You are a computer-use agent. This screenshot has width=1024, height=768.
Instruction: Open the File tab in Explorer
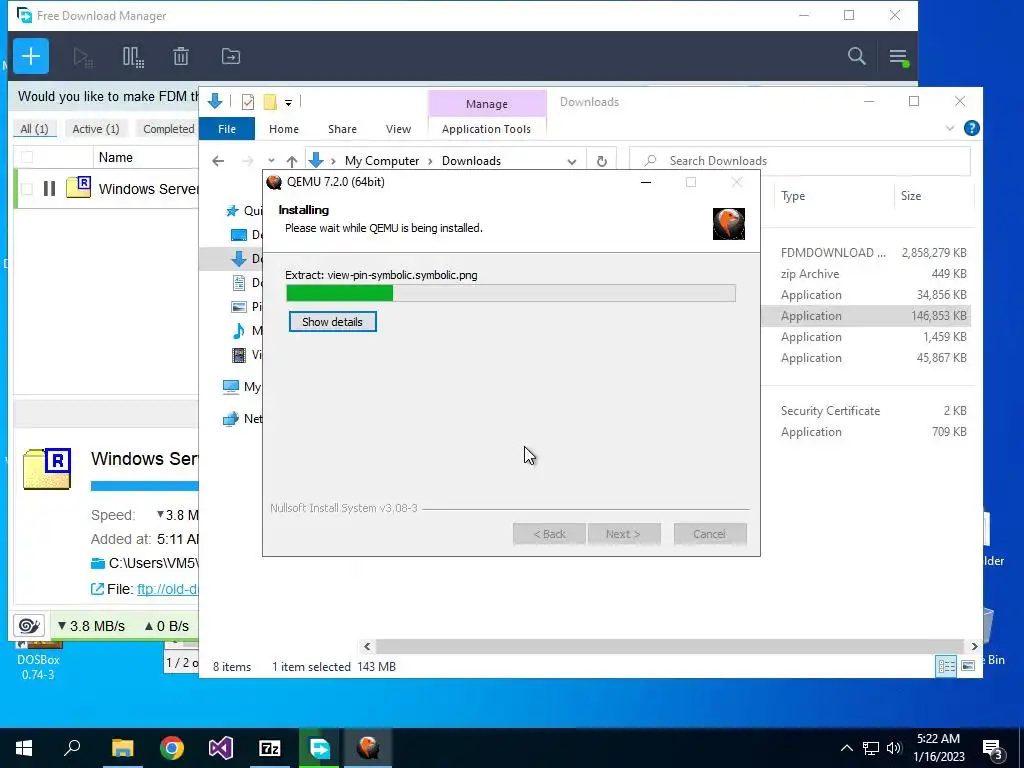pos(227,129)
